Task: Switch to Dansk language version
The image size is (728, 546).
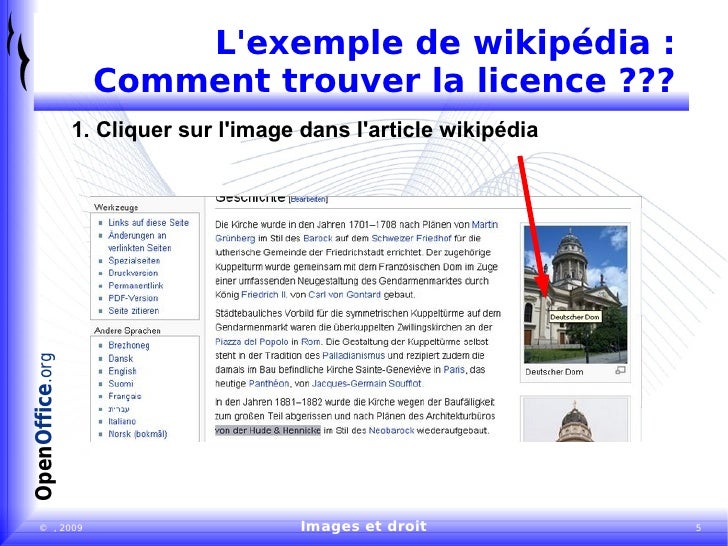Action: point(121,359)
